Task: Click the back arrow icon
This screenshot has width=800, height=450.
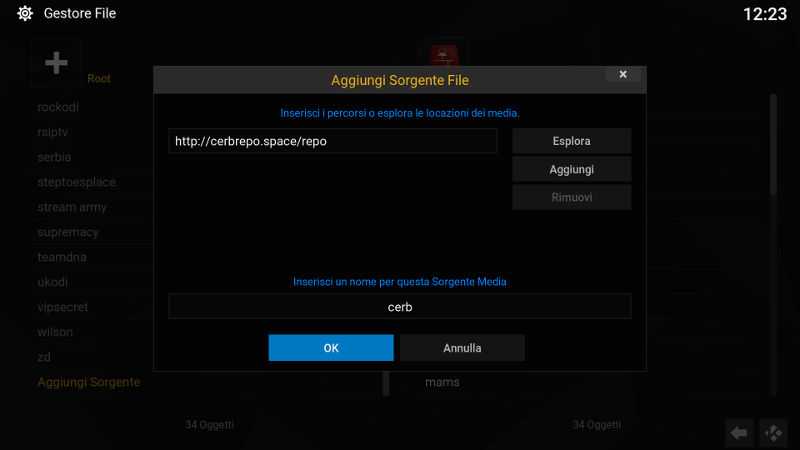Action: (x=739, y=433)
